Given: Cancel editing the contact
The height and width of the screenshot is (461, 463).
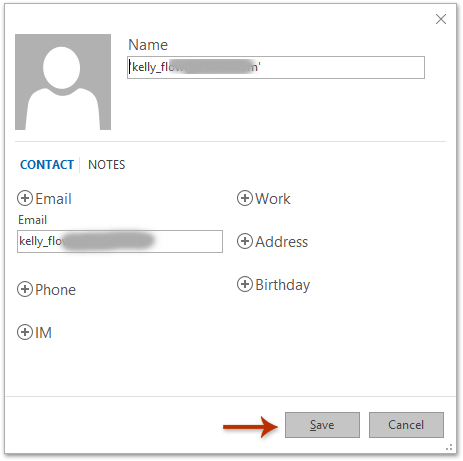Looking at the screenshot, I should [406, 425].
